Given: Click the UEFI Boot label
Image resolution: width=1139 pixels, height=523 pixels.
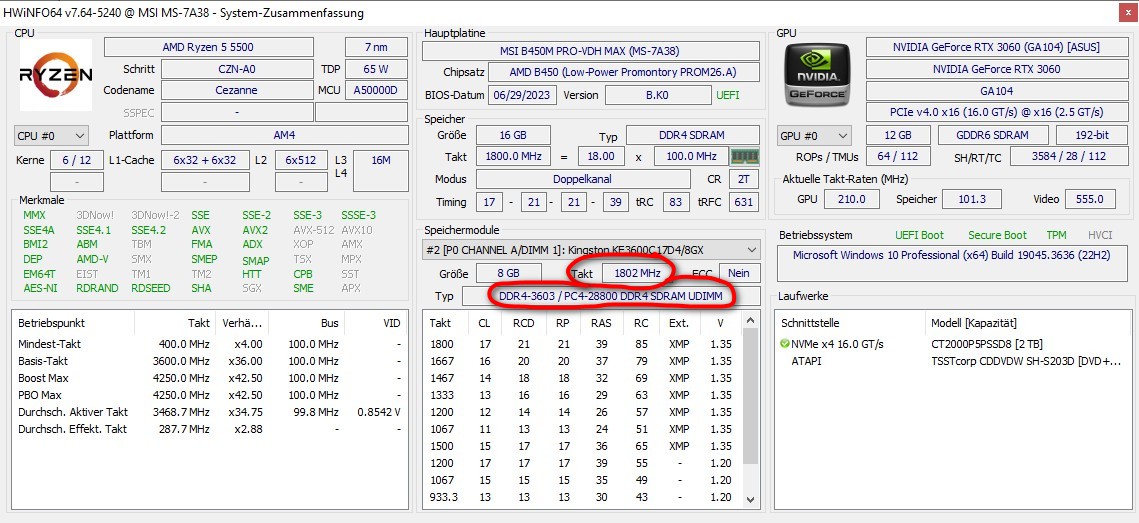Looking at the screenshot, I should click(x=921, y=235).
